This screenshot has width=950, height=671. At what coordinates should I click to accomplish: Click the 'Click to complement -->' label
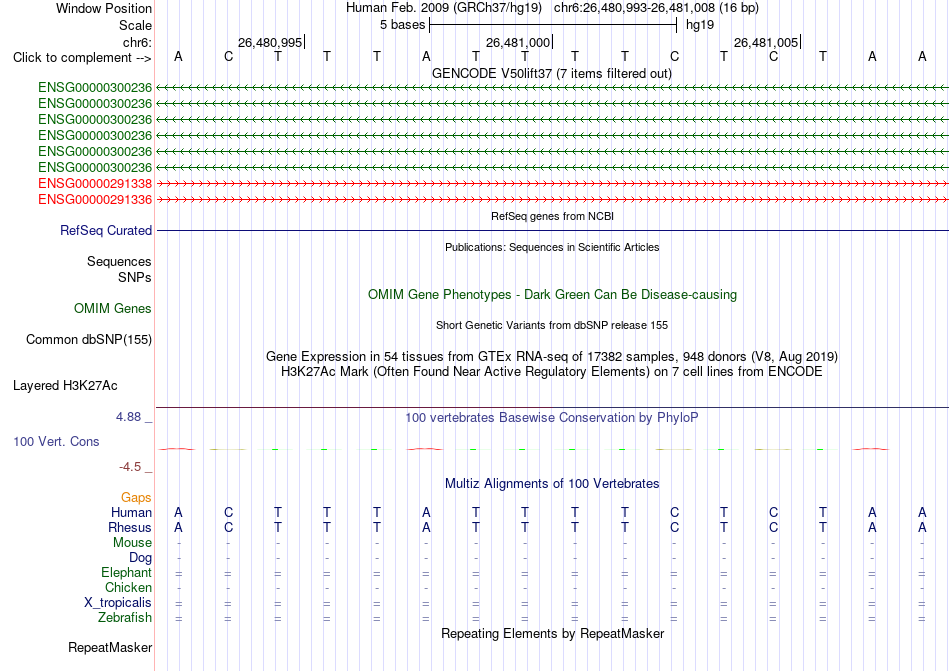(x=82, y=58)
